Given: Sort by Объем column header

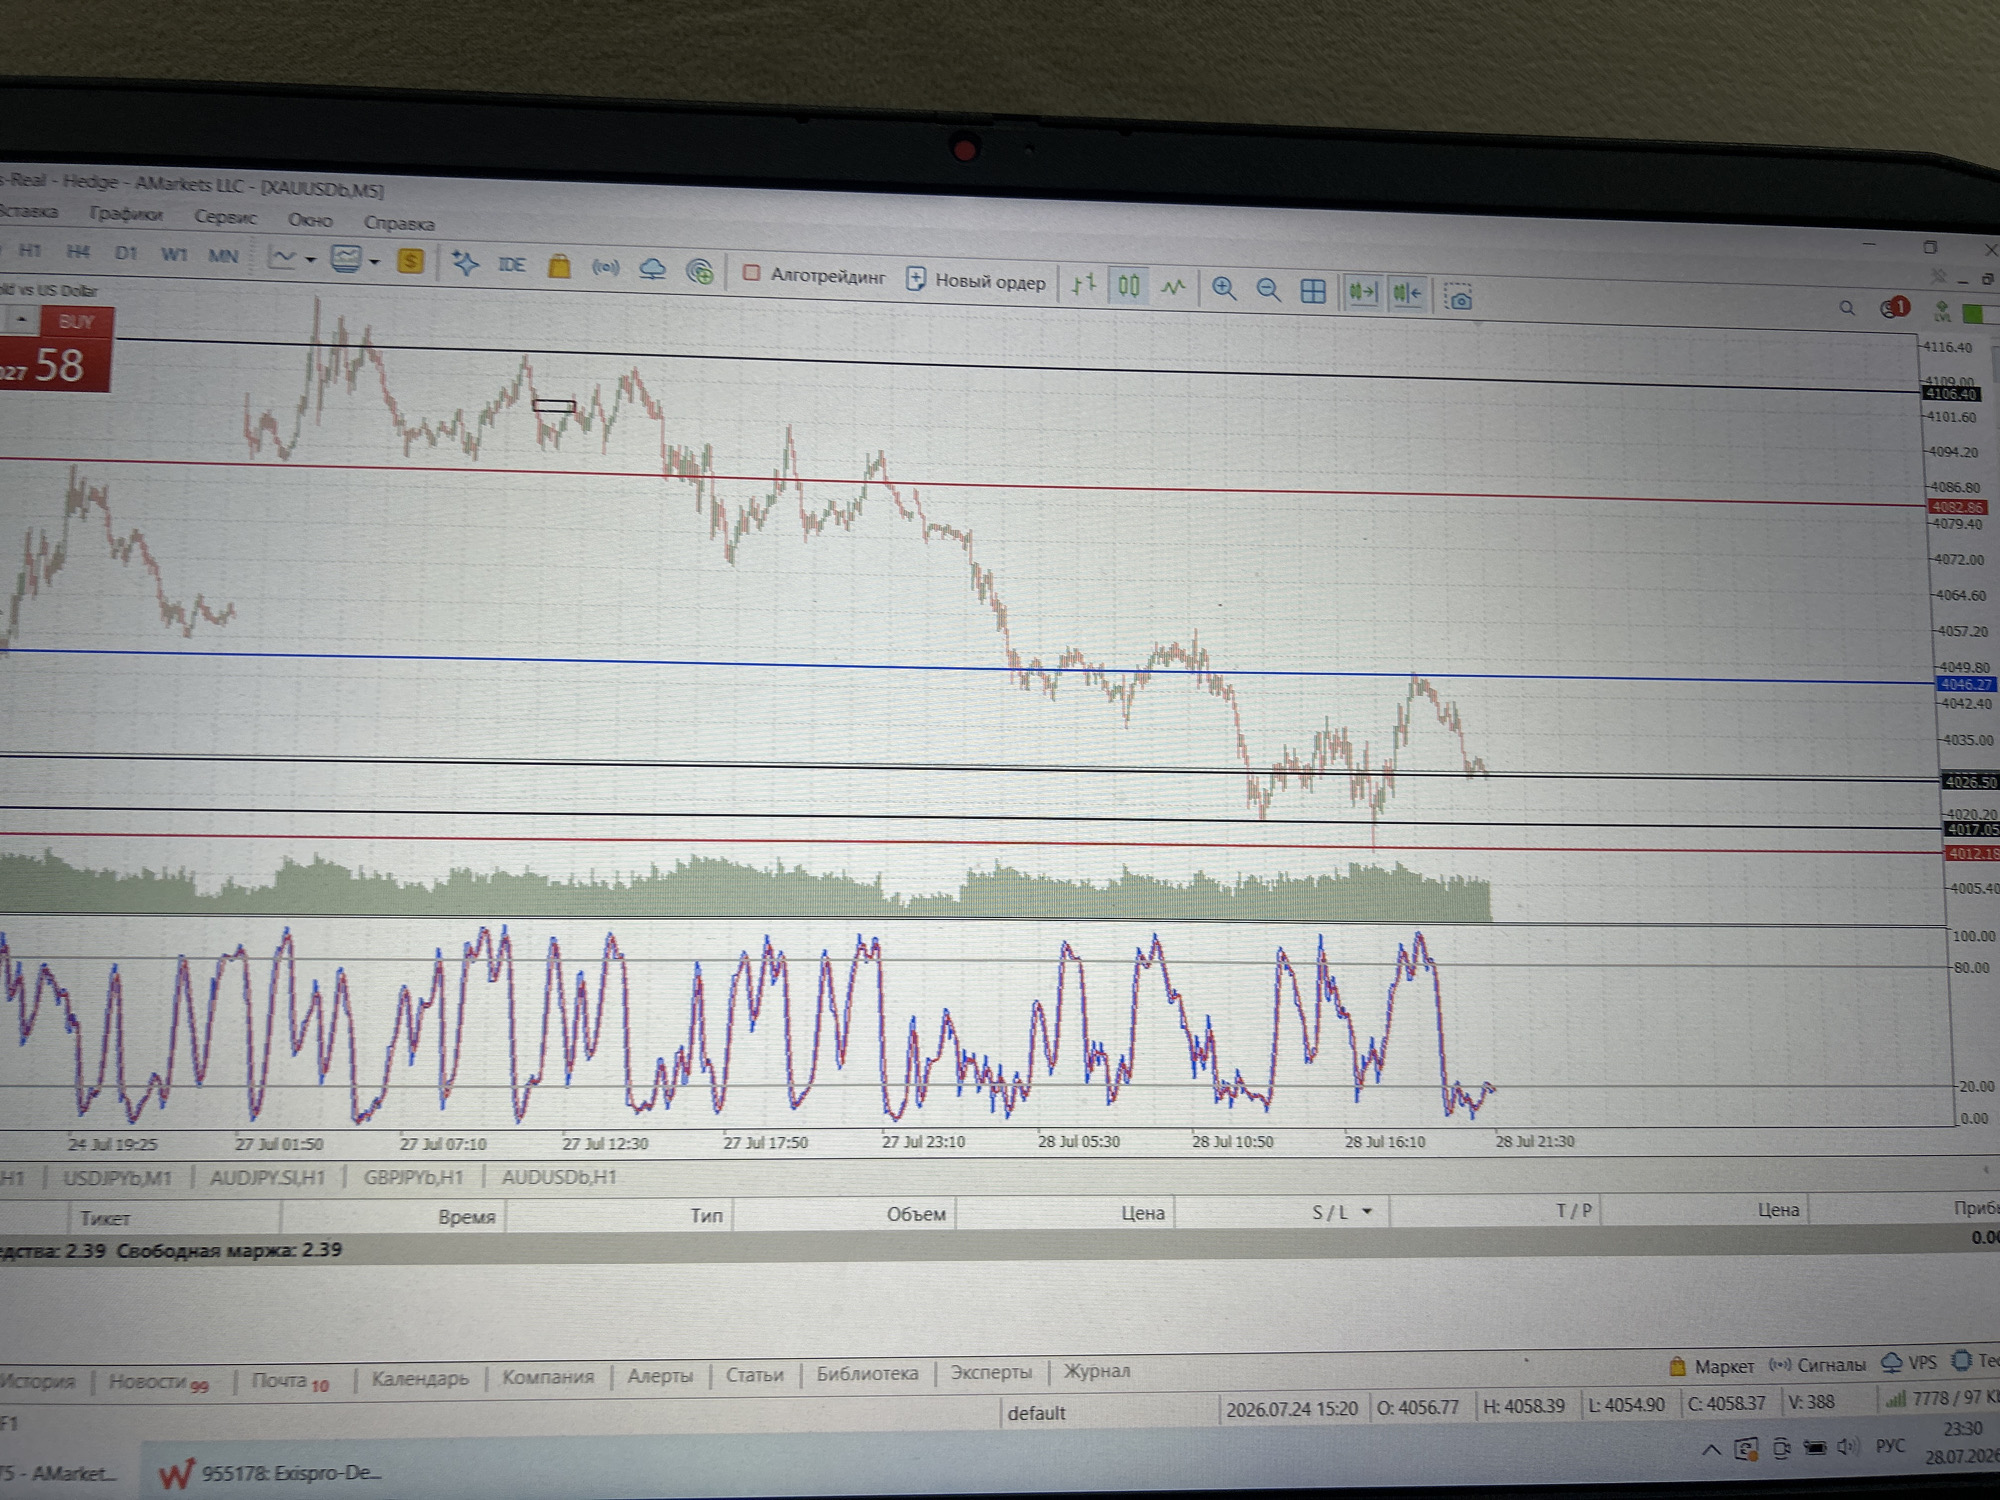Looking at the screenshot, I should (916, 1214).
